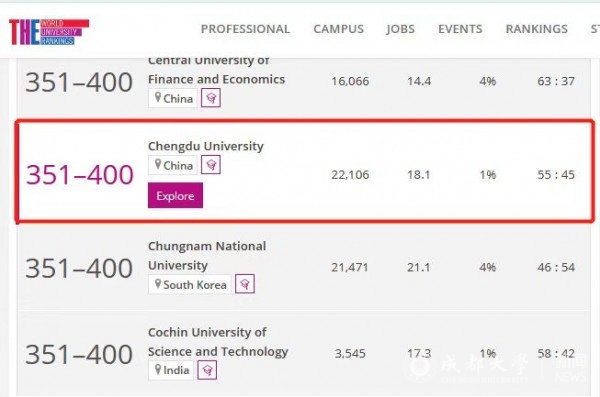Open the JOBS menu item
This screenshot has height=397, width=600.
pos(400,29)
